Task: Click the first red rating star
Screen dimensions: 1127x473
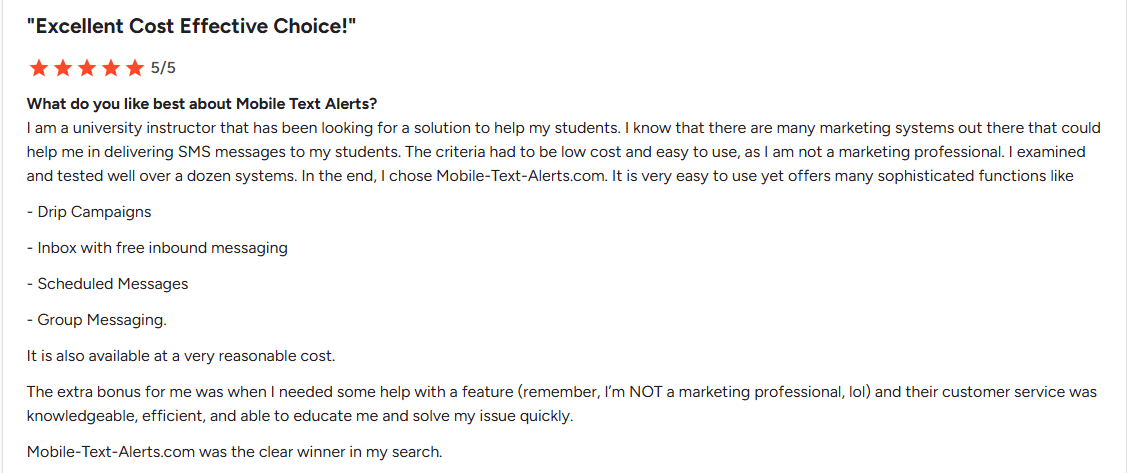Action: [39, 68]
